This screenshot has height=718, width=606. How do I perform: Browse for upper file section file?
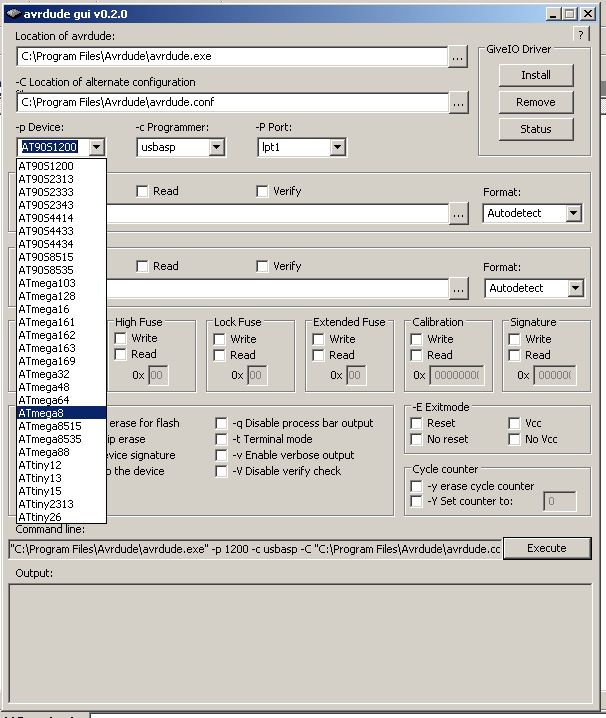click(x=459, y=214)
